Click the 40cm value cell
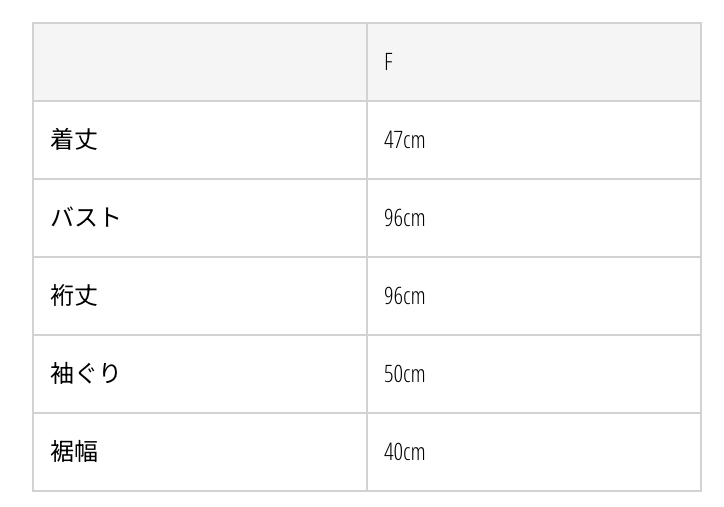 404,452
